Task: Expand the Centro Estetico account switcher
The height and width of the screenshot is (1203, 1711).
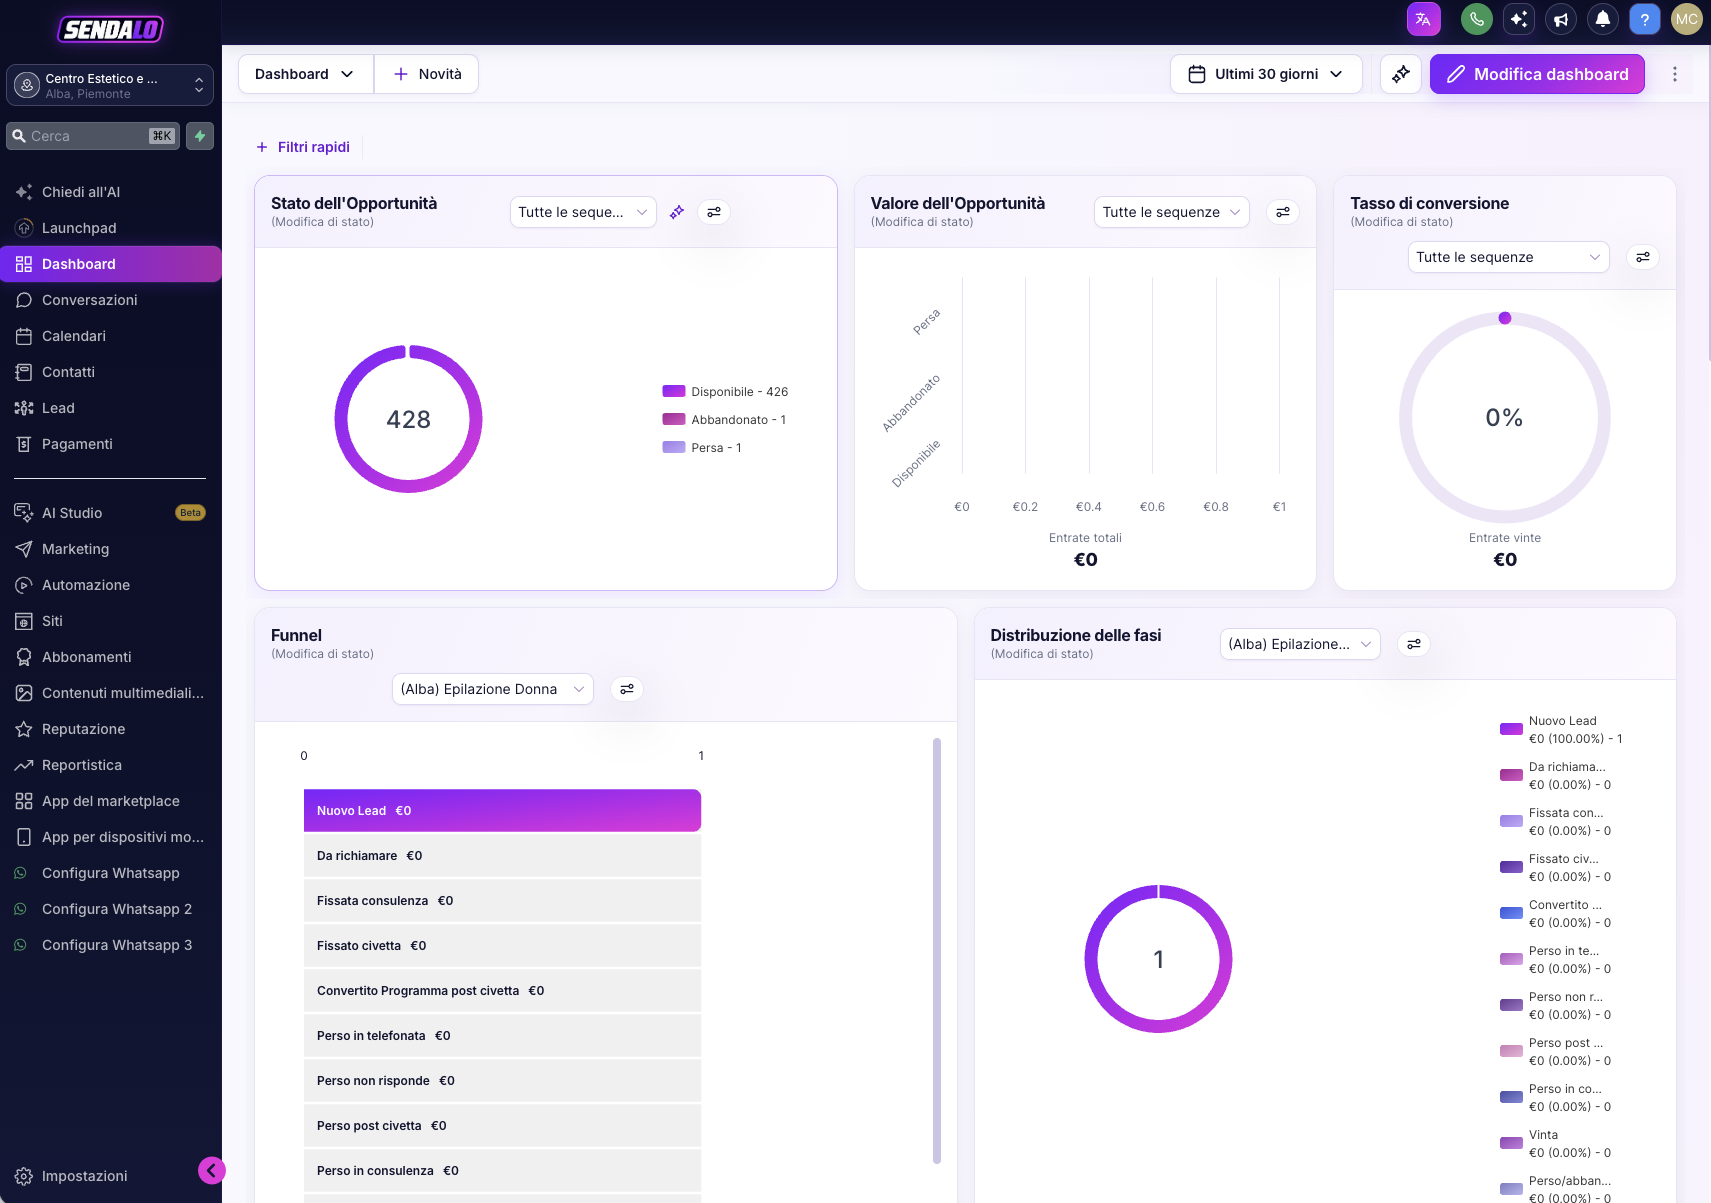Action: (x=110, y=85)
